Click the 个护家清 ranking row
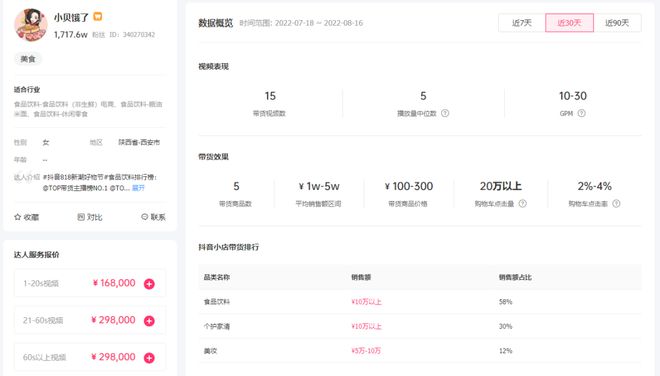The width and height of the screenshot is (660, 376). click(420, 326)
